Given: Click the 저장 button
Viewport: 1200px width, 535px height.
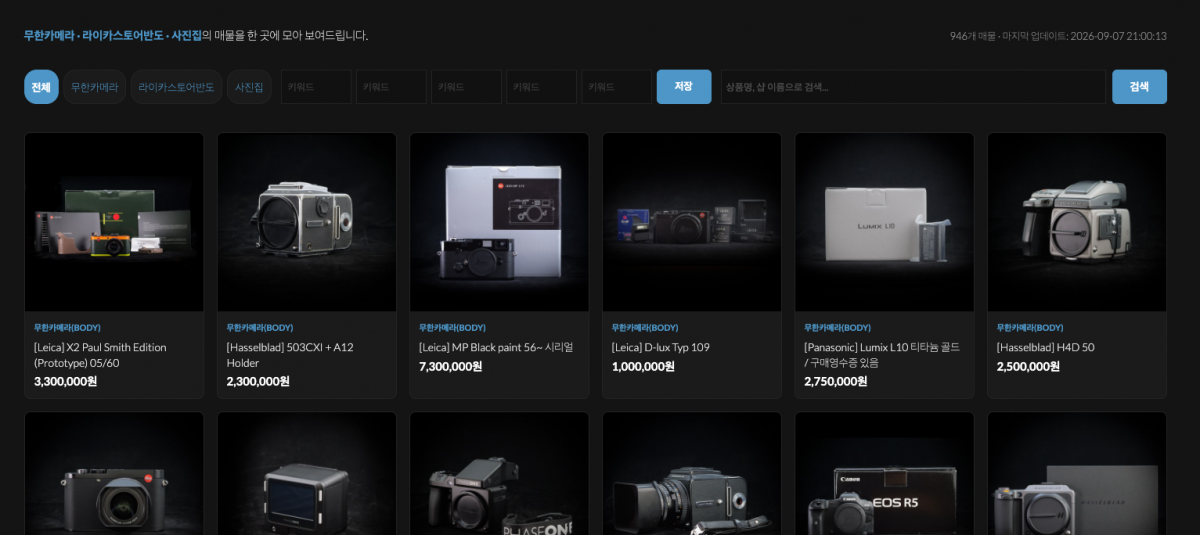Looking at the screenshot, I should coord(684,87).
